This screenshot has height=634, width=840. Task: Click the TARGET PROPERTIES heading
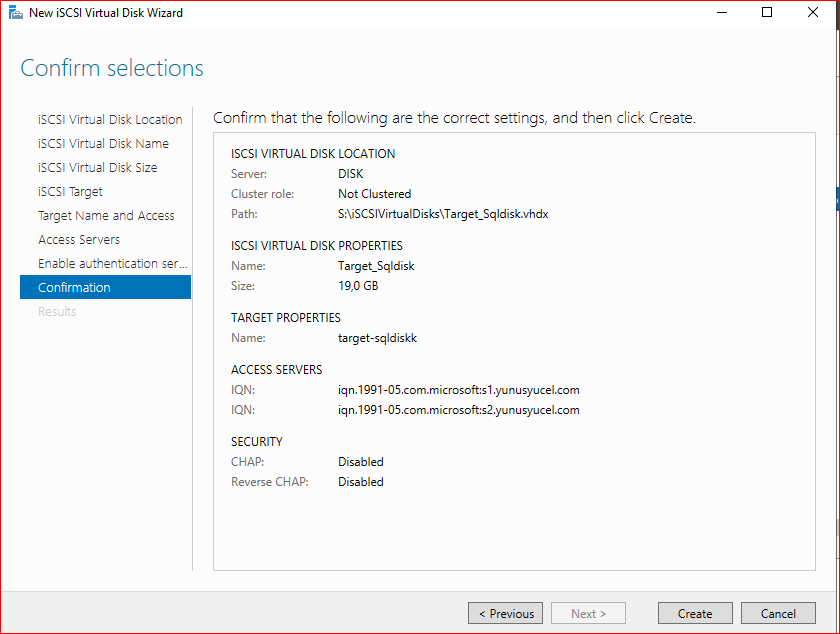[x=286, y=318]
